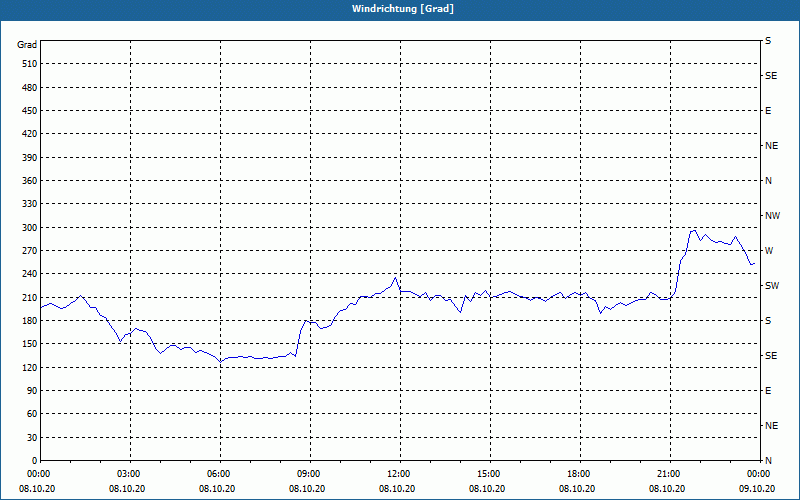800x500 pixels.
Task: Click the 09.10.20 date label
Action: pos(757,489)
